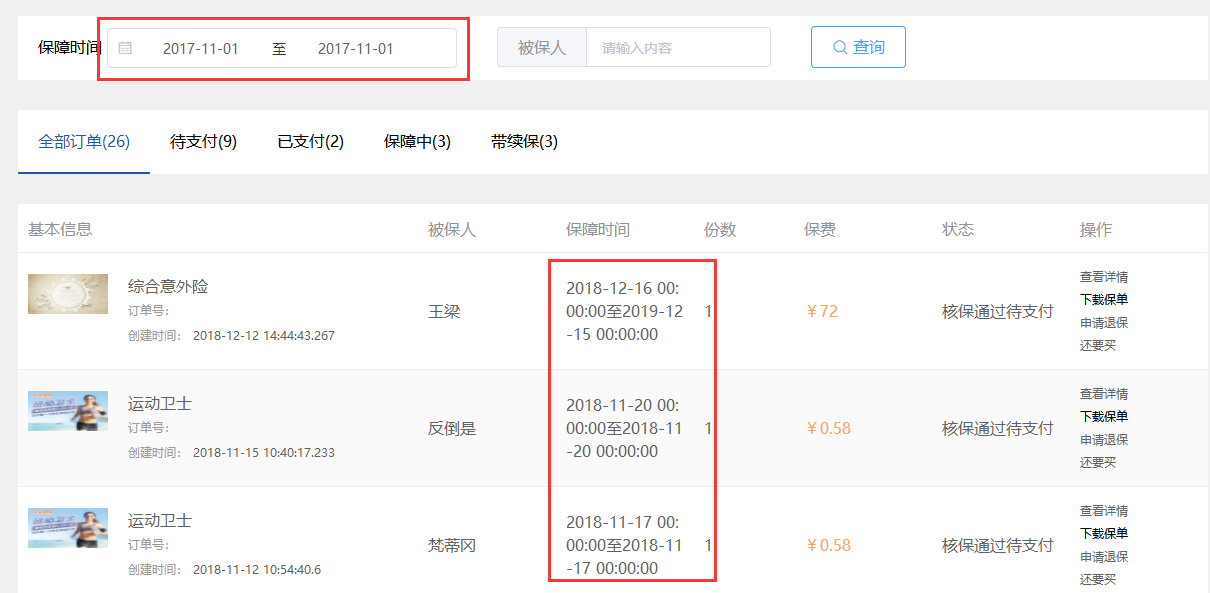Click the end date field after 至
This screenshot has height=593, width=1210.
pos(356,48)
